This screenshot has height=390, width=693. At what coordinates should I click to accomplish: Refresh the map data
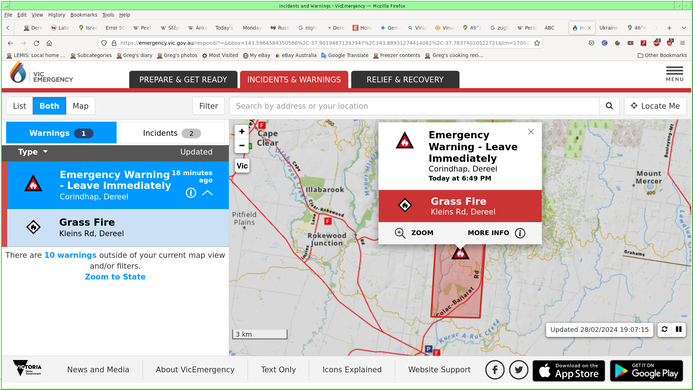coord(664,329)
